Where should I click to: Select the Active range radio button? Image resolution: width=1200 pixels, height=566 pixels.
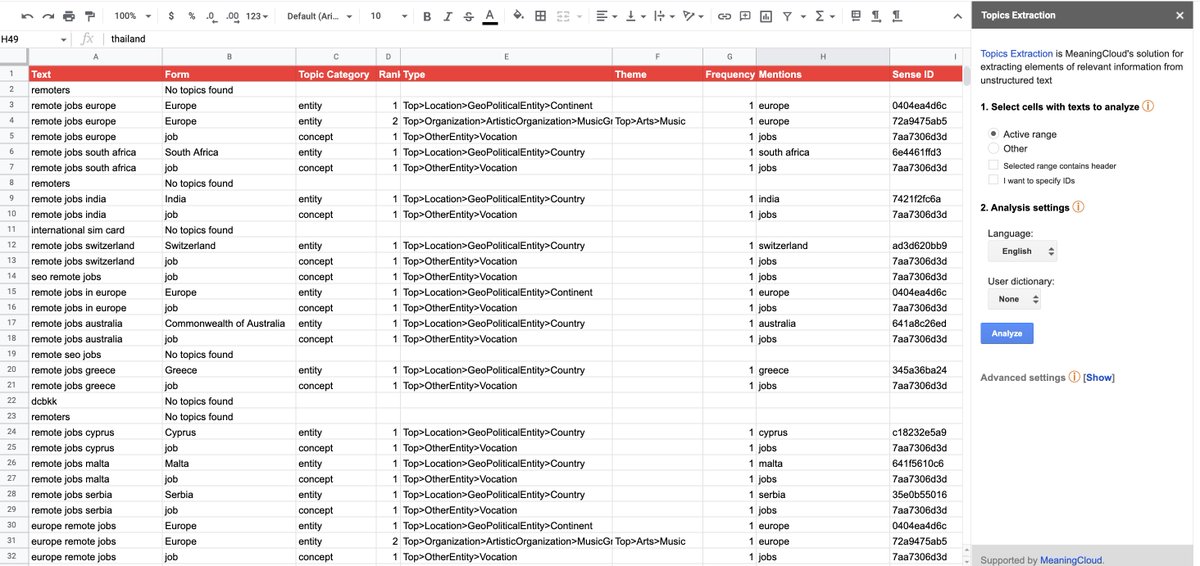click(993, 134)
